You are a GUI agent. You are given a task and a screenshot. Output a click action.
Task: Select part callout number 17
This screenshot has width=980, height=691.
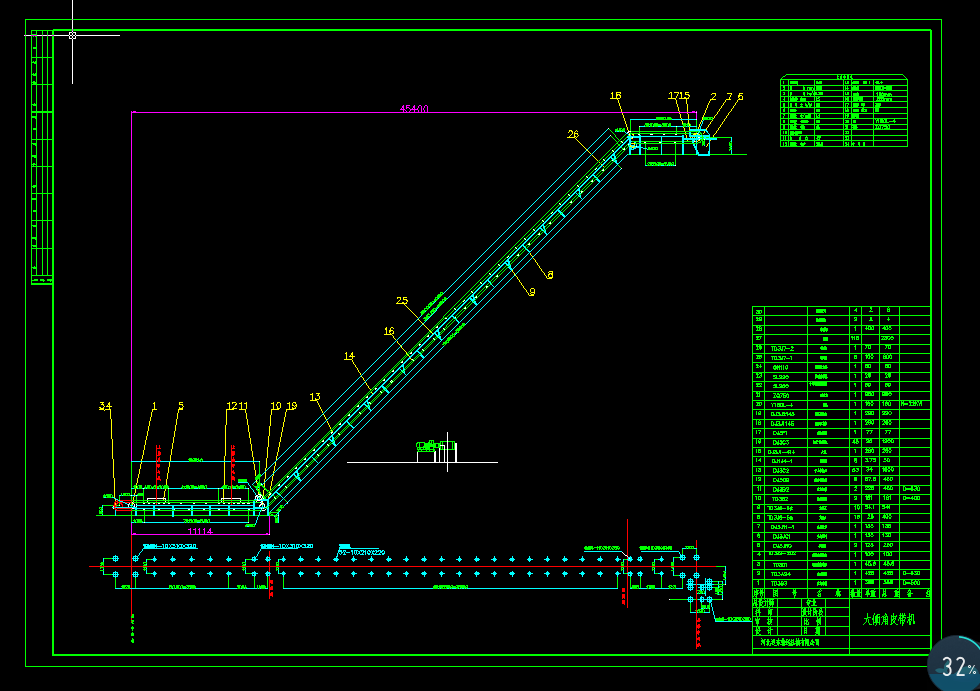point(673,96)
